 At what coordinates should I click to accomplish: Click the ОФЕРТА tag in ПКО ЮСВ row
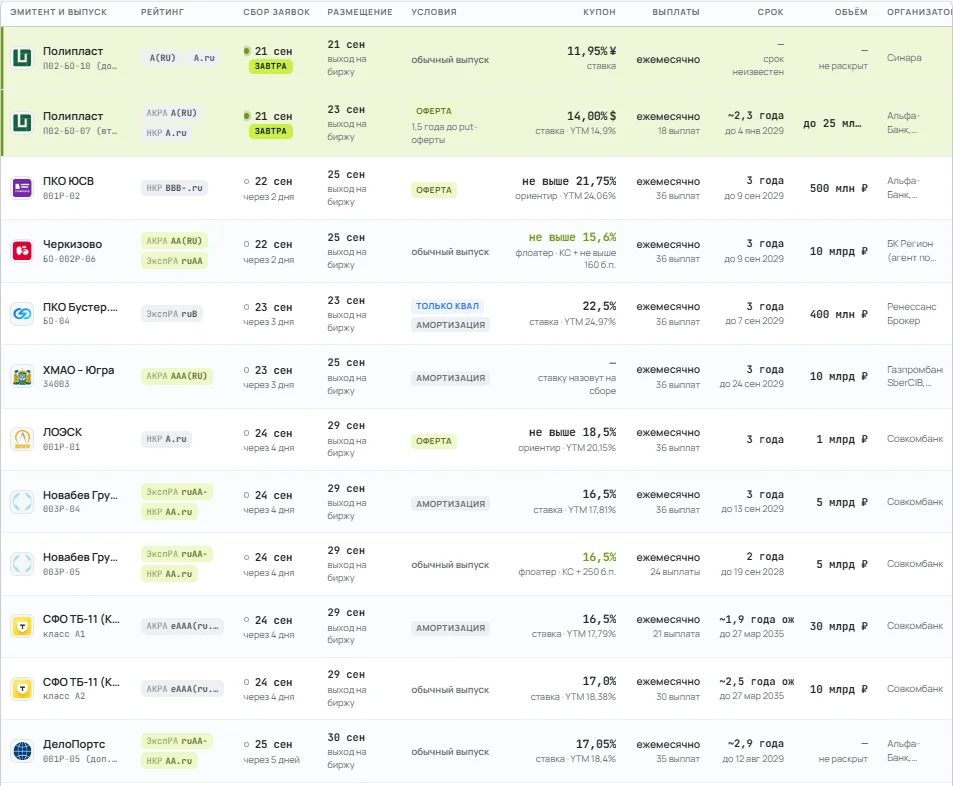tap(434, 190)
